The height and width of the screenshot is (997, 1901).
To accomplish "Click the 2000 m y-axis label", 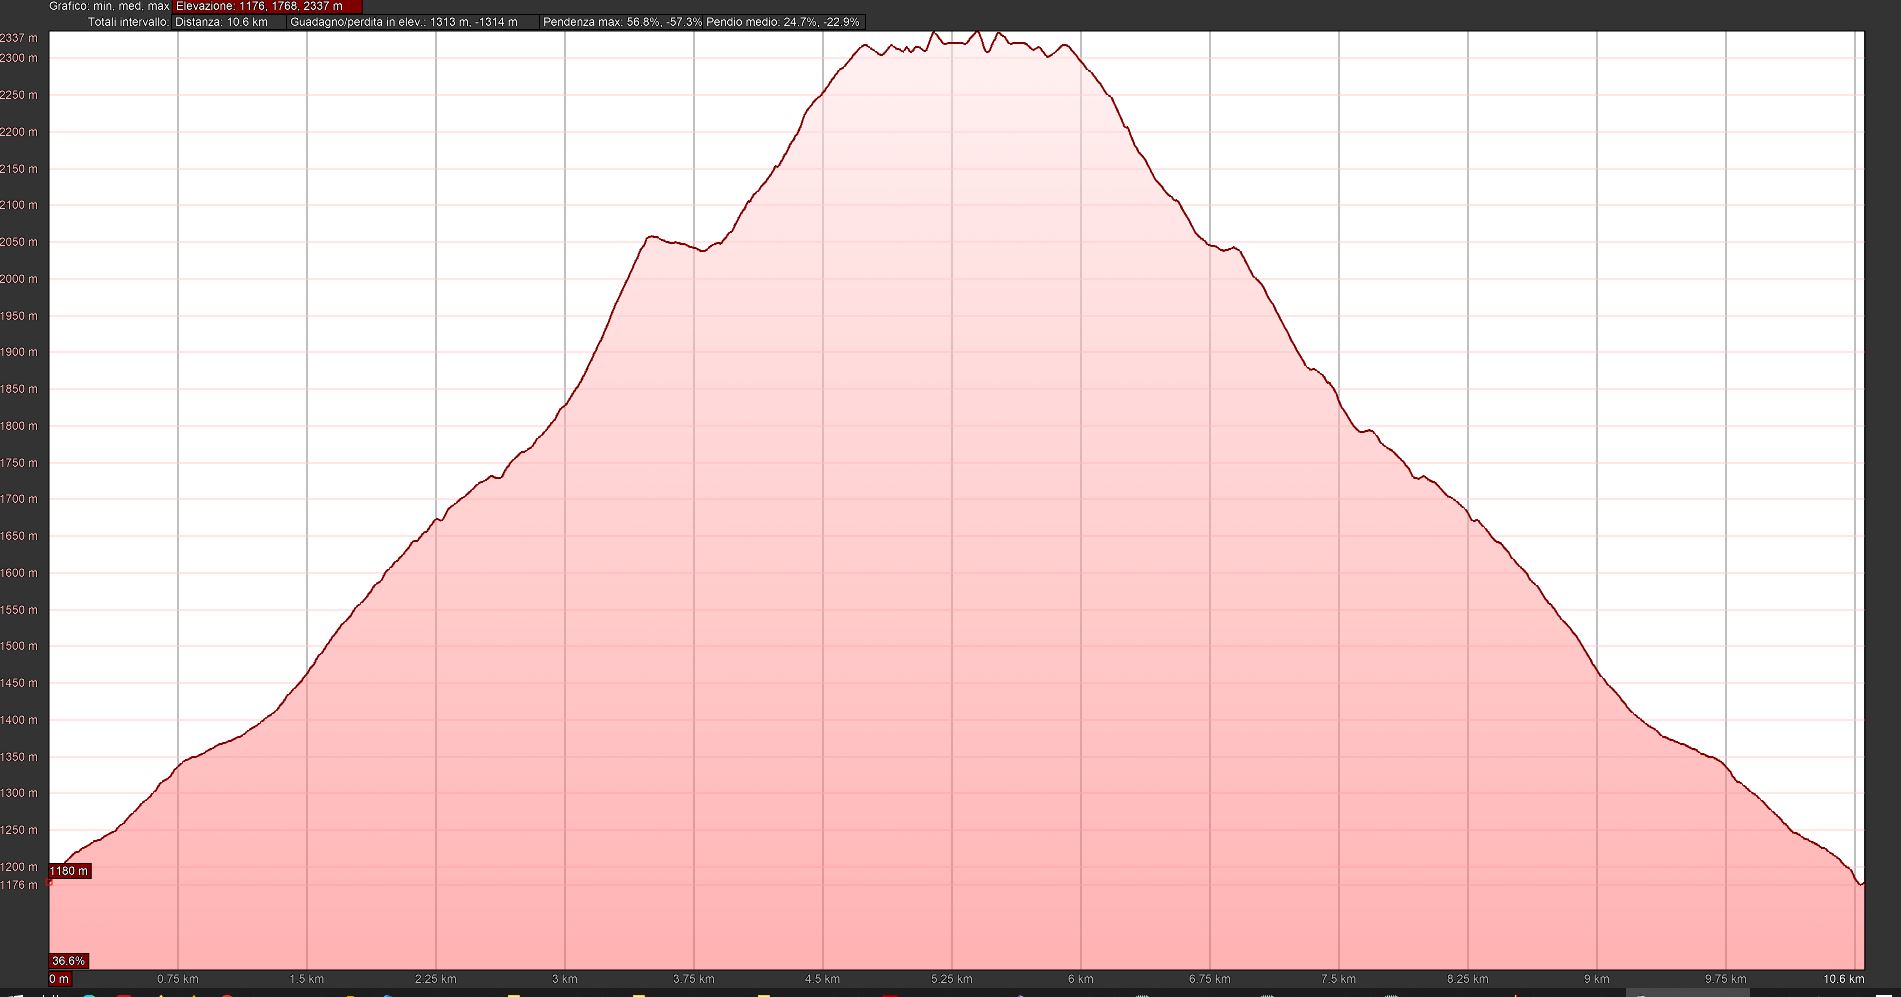I will click(x=19, y=279).
